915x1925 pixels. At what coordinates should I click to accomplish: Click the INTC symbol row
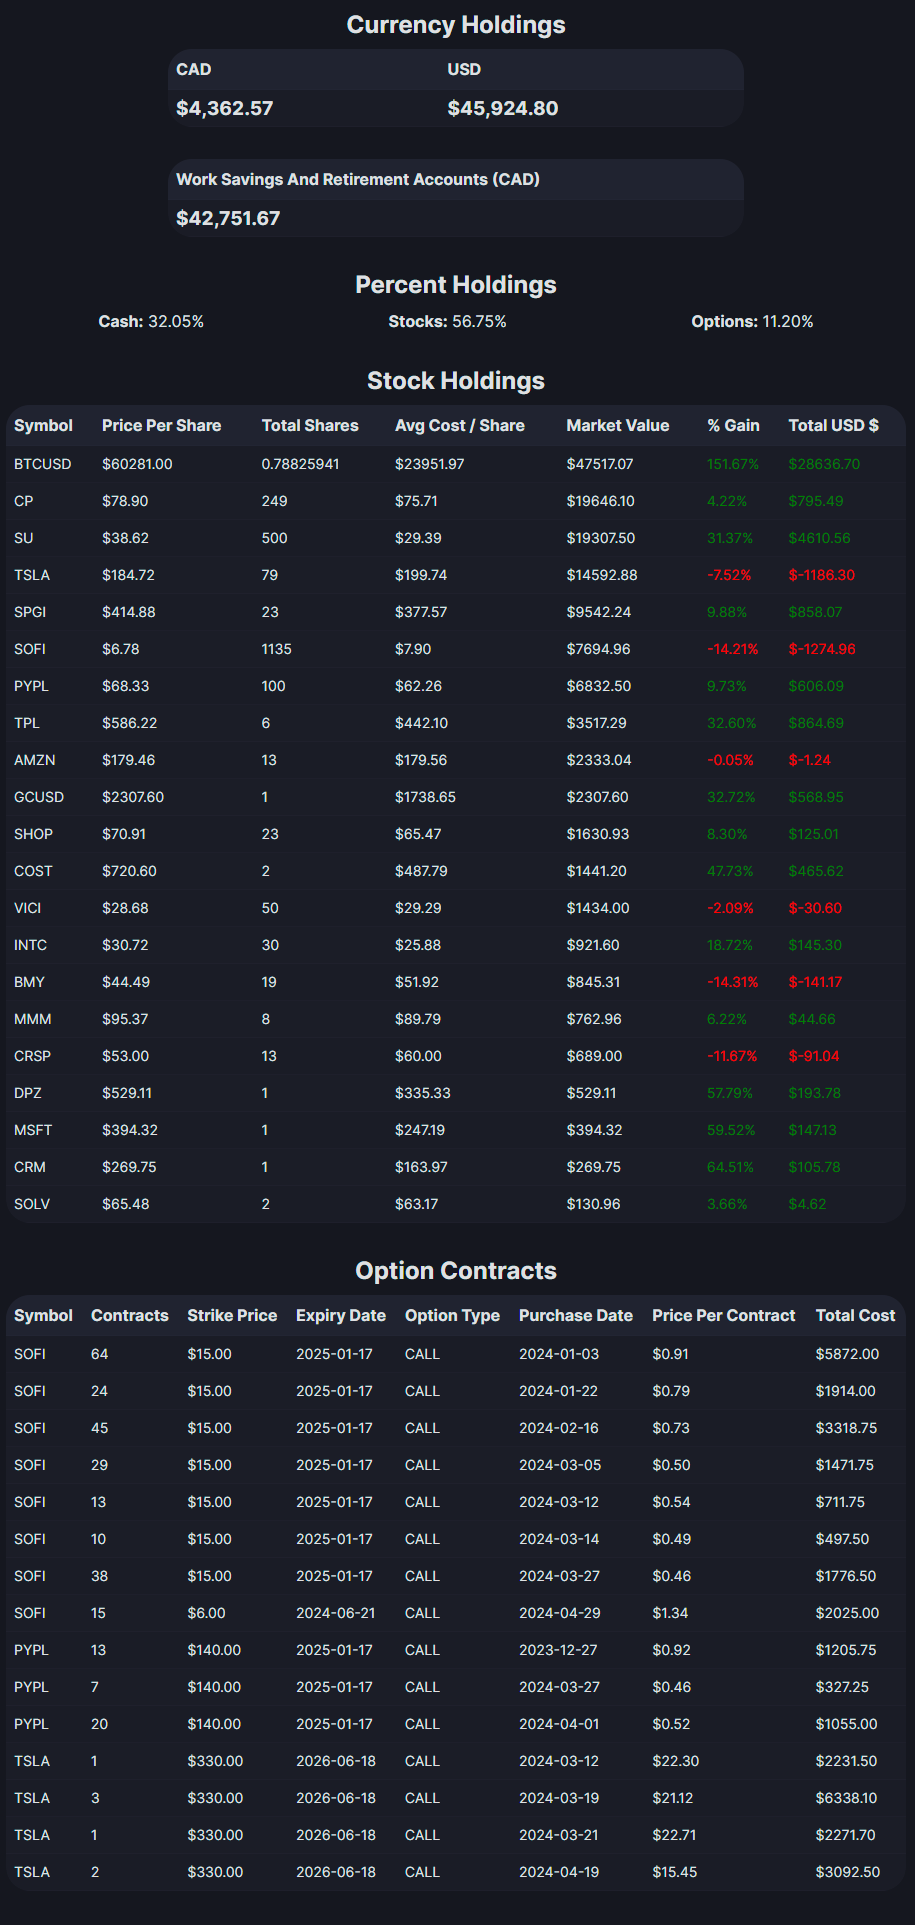pos(456,946)
